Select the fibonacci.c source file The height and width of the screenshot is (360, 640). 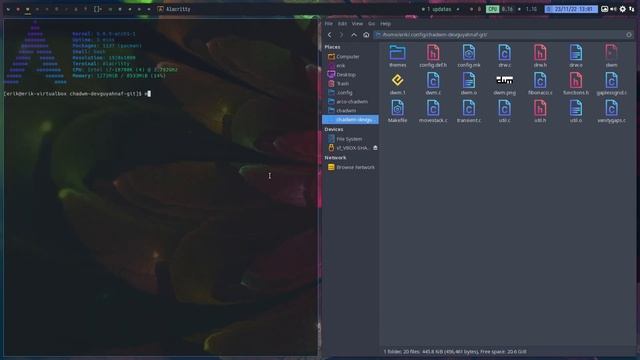pos(540,84)
